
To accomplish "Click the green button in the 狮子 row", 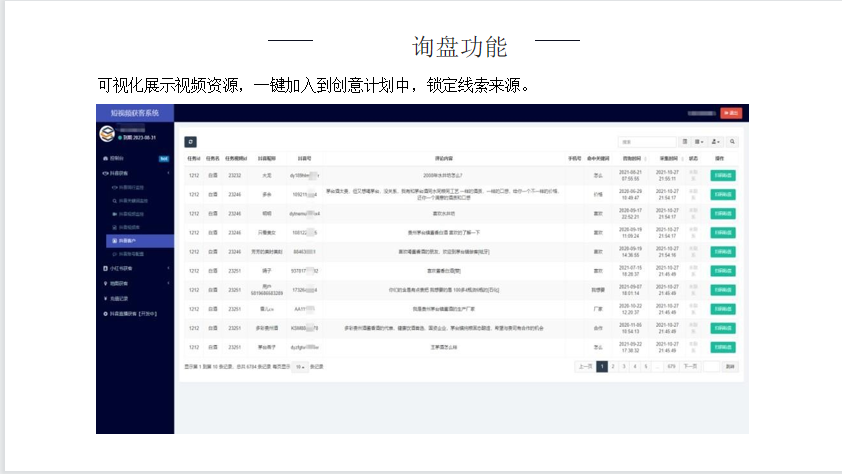I will pyautogui.click(x=723, y=271).
